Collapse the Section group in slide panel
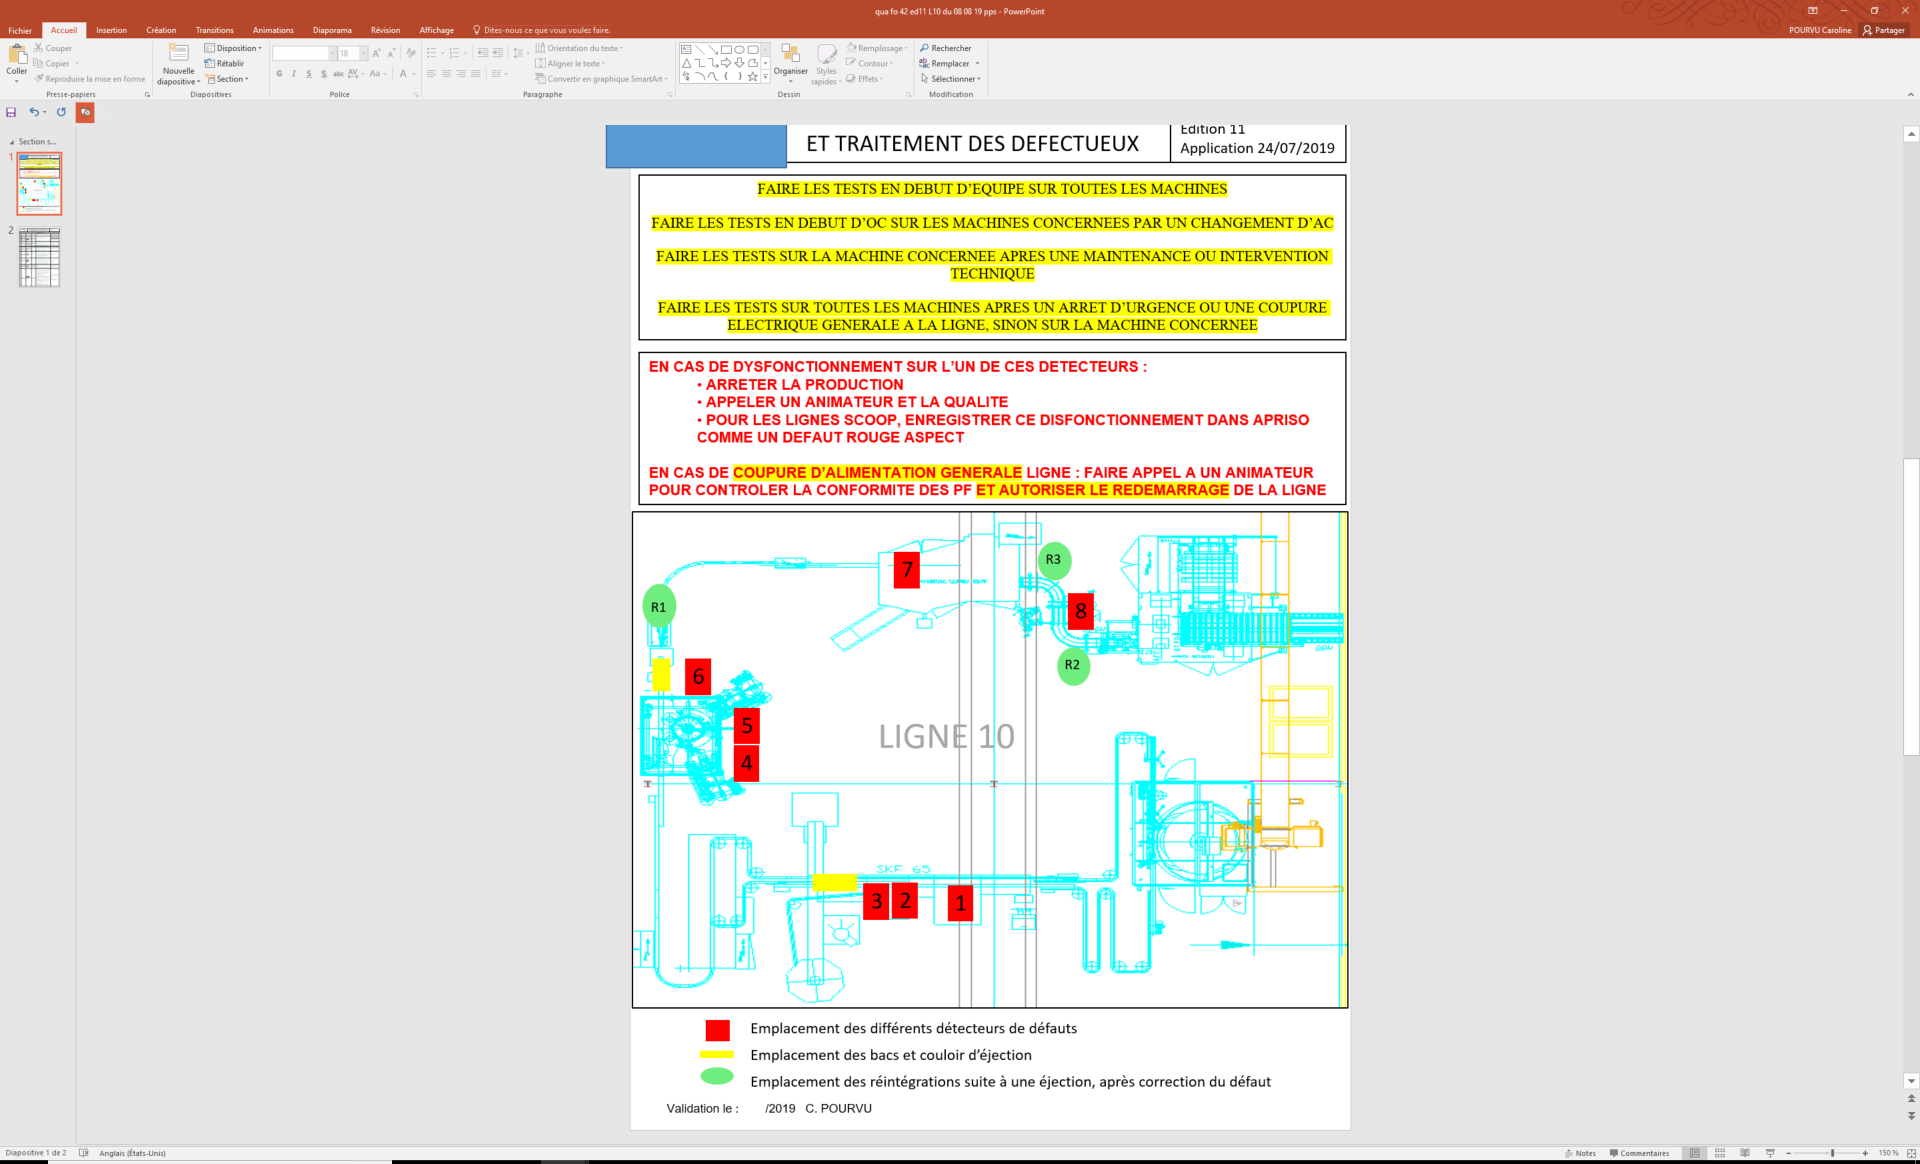 coord(12,142)
